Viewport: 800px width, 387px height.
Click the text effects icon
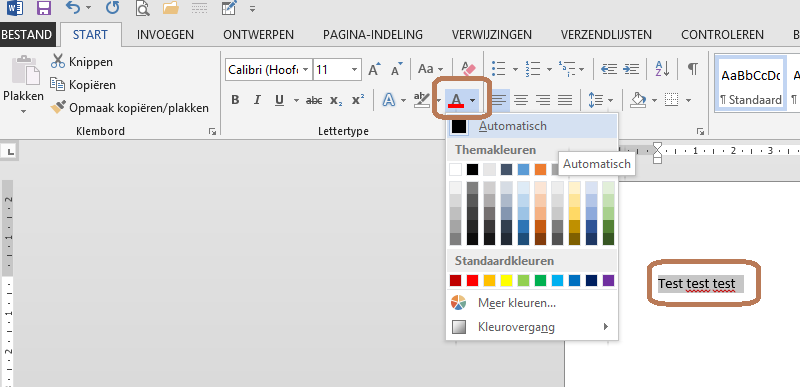[x=389, y=100]
